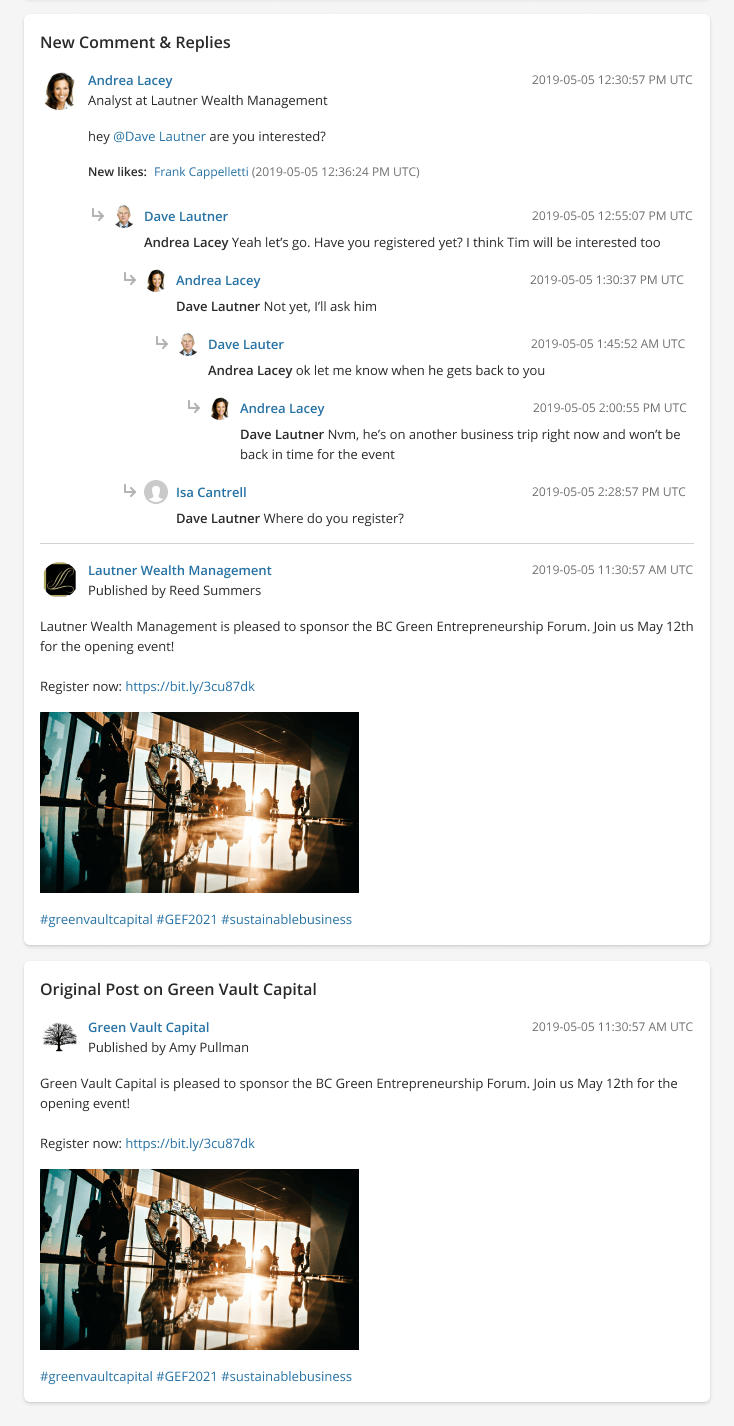This screenshot has width=734, height=1426.
Task: Click timestamp 2019-05-05 2:00:55 PM UTC
Action: click(609, 408)
